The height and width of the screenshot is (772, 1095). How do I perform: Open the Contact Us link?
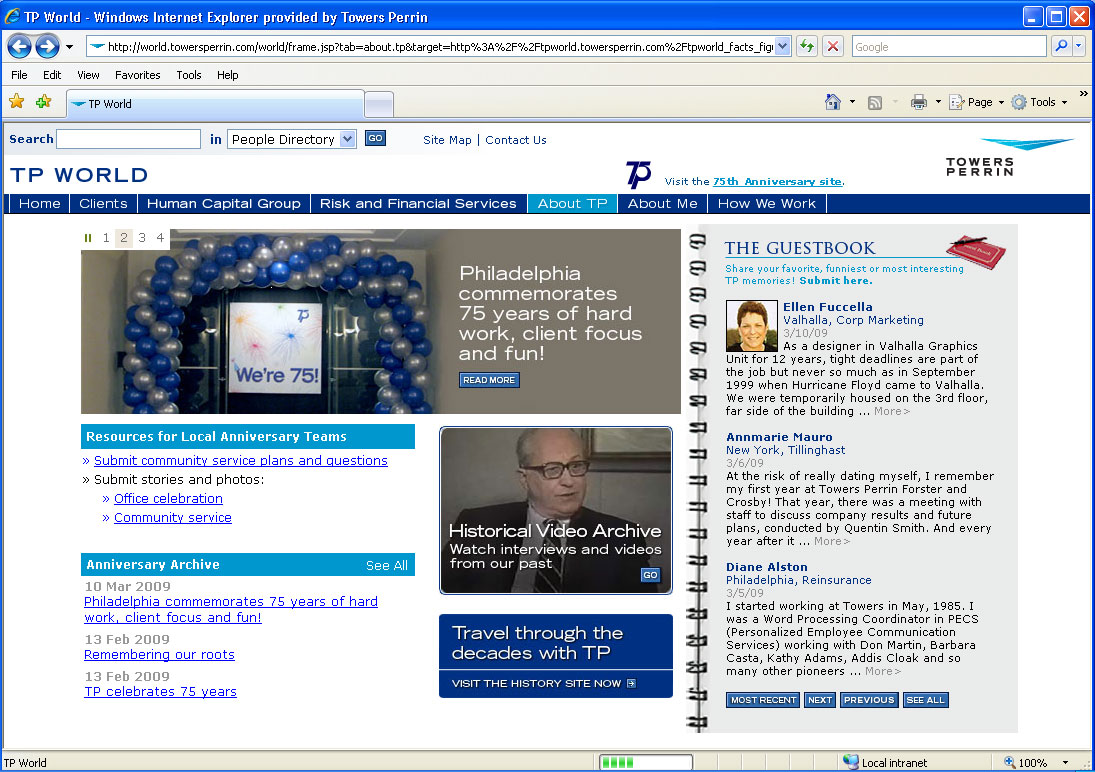[516, 140]
